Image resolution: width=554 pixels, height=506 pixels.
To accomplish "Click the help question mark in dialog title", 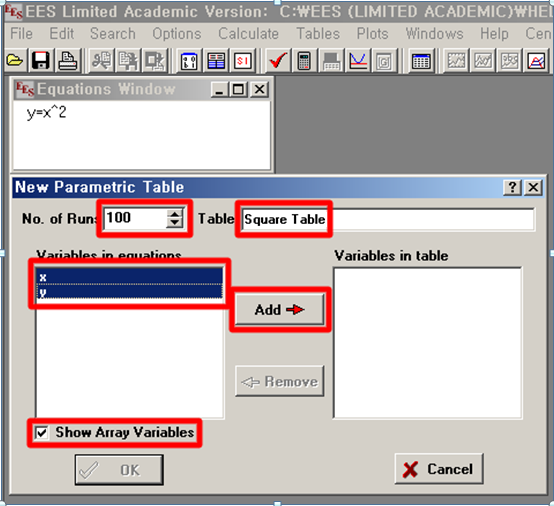I will pos(512,187).
